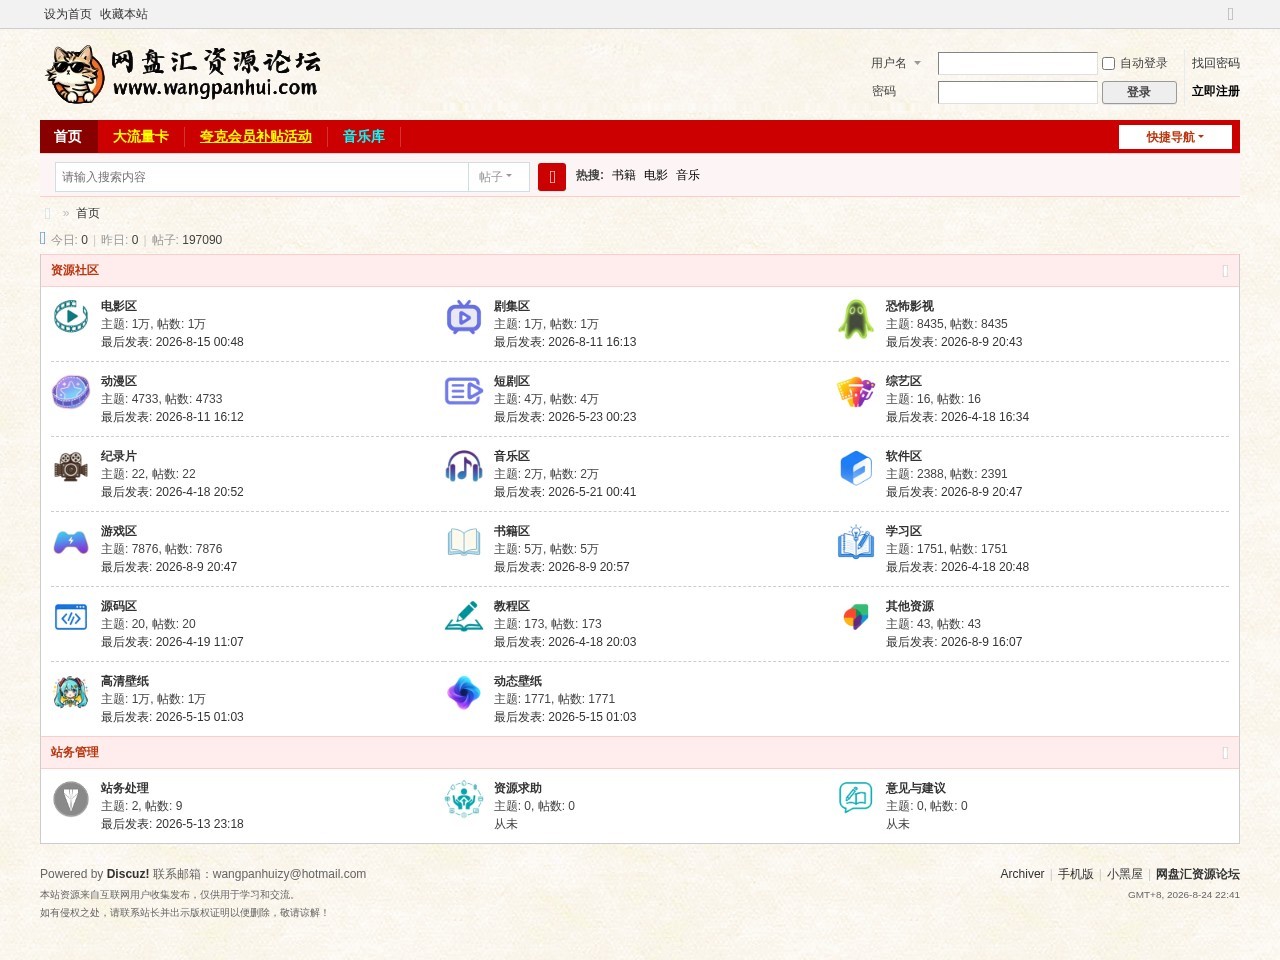Click the red search button
Screen dimensions: 1280x960
552,177
